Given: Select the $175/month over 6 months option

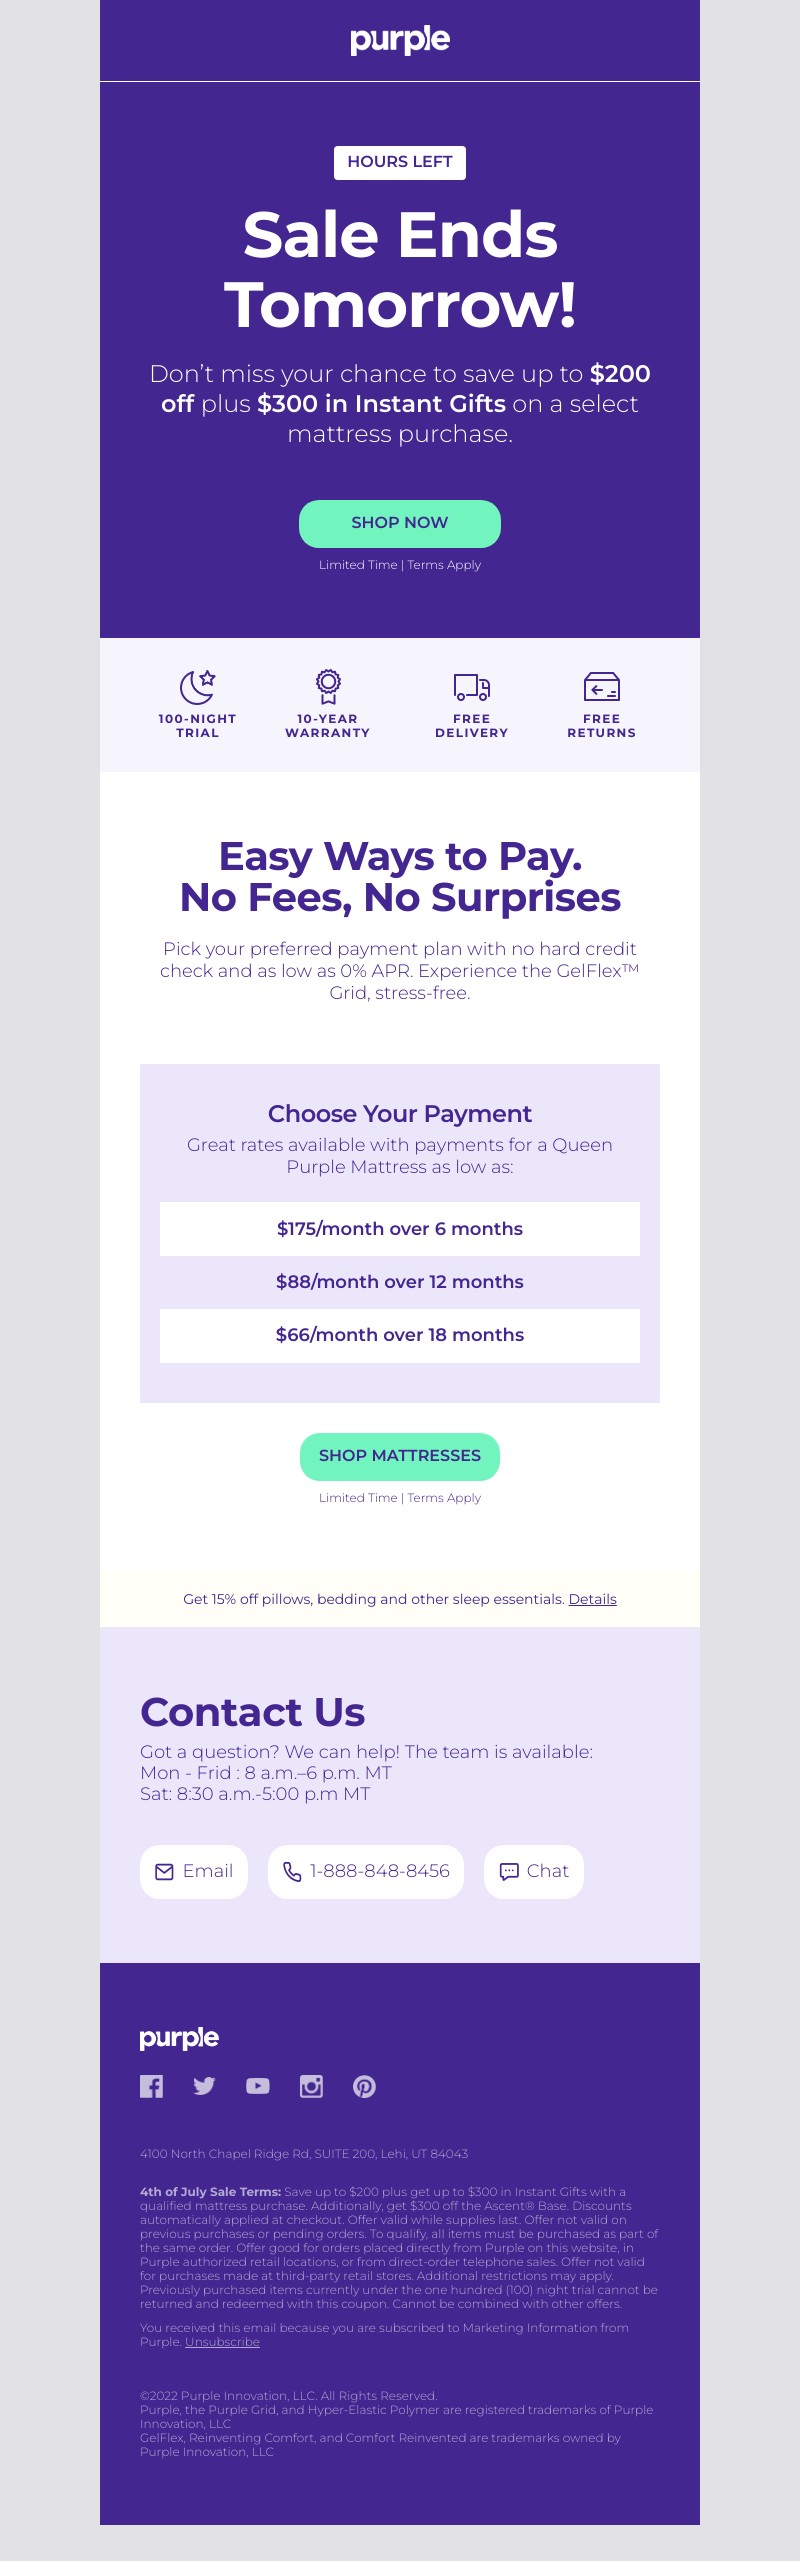Looking at the screenshot, I should tap(400, 1229).
